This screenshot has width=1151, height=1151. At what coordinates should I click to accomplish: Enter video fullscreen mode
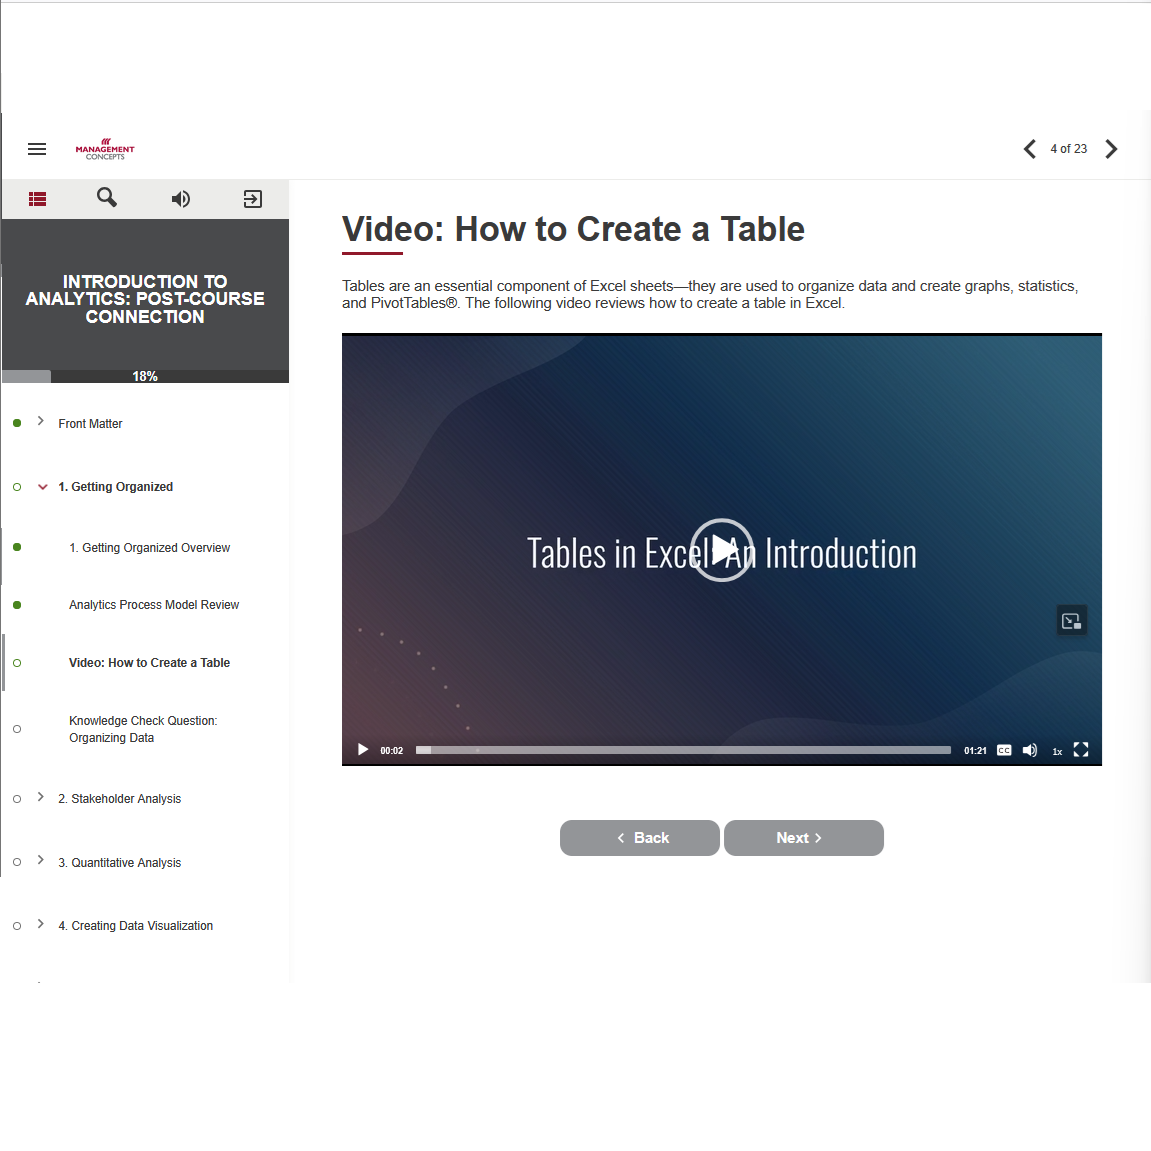(1081, 749)
